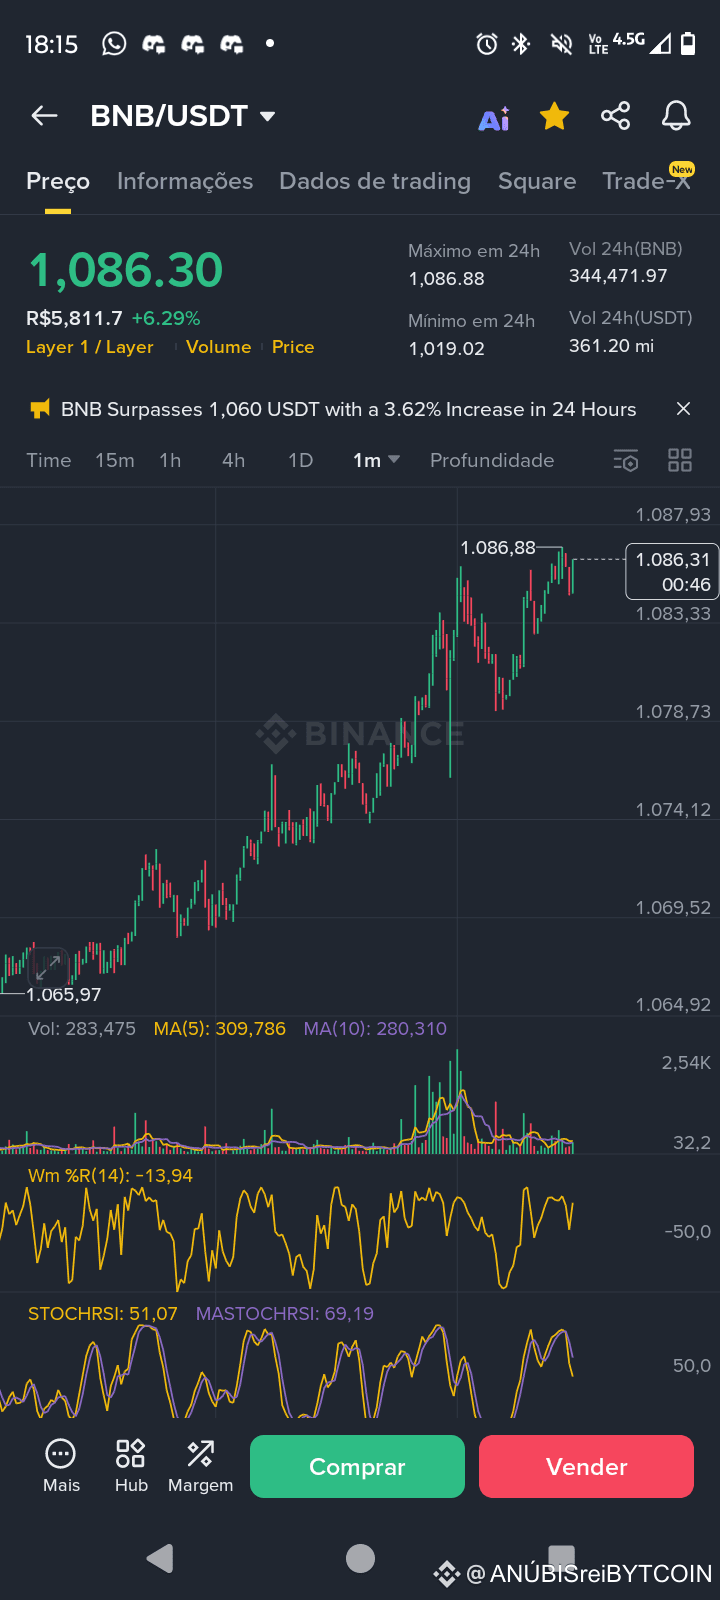This screenshot has height=1600, width=720.
Task: Open the AI analysis icon
Action: pyautogui.click(x=494, y=118)
